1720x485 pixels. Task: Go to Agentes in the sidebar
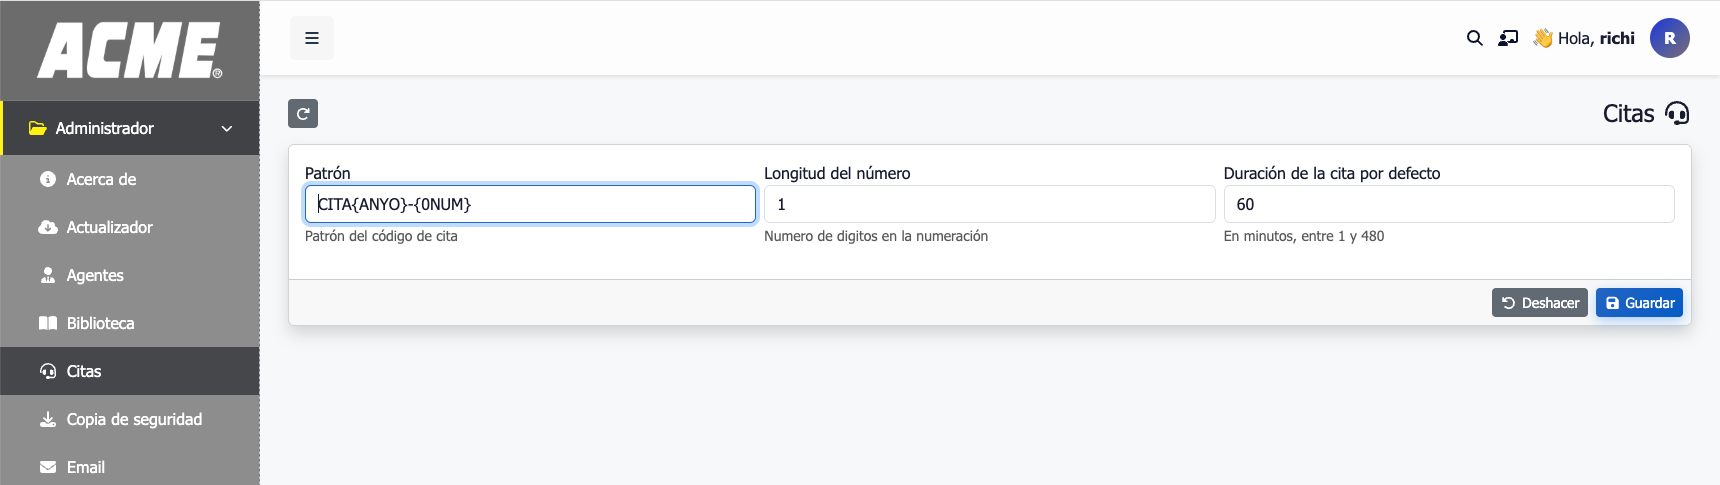[x=95, y=276]
